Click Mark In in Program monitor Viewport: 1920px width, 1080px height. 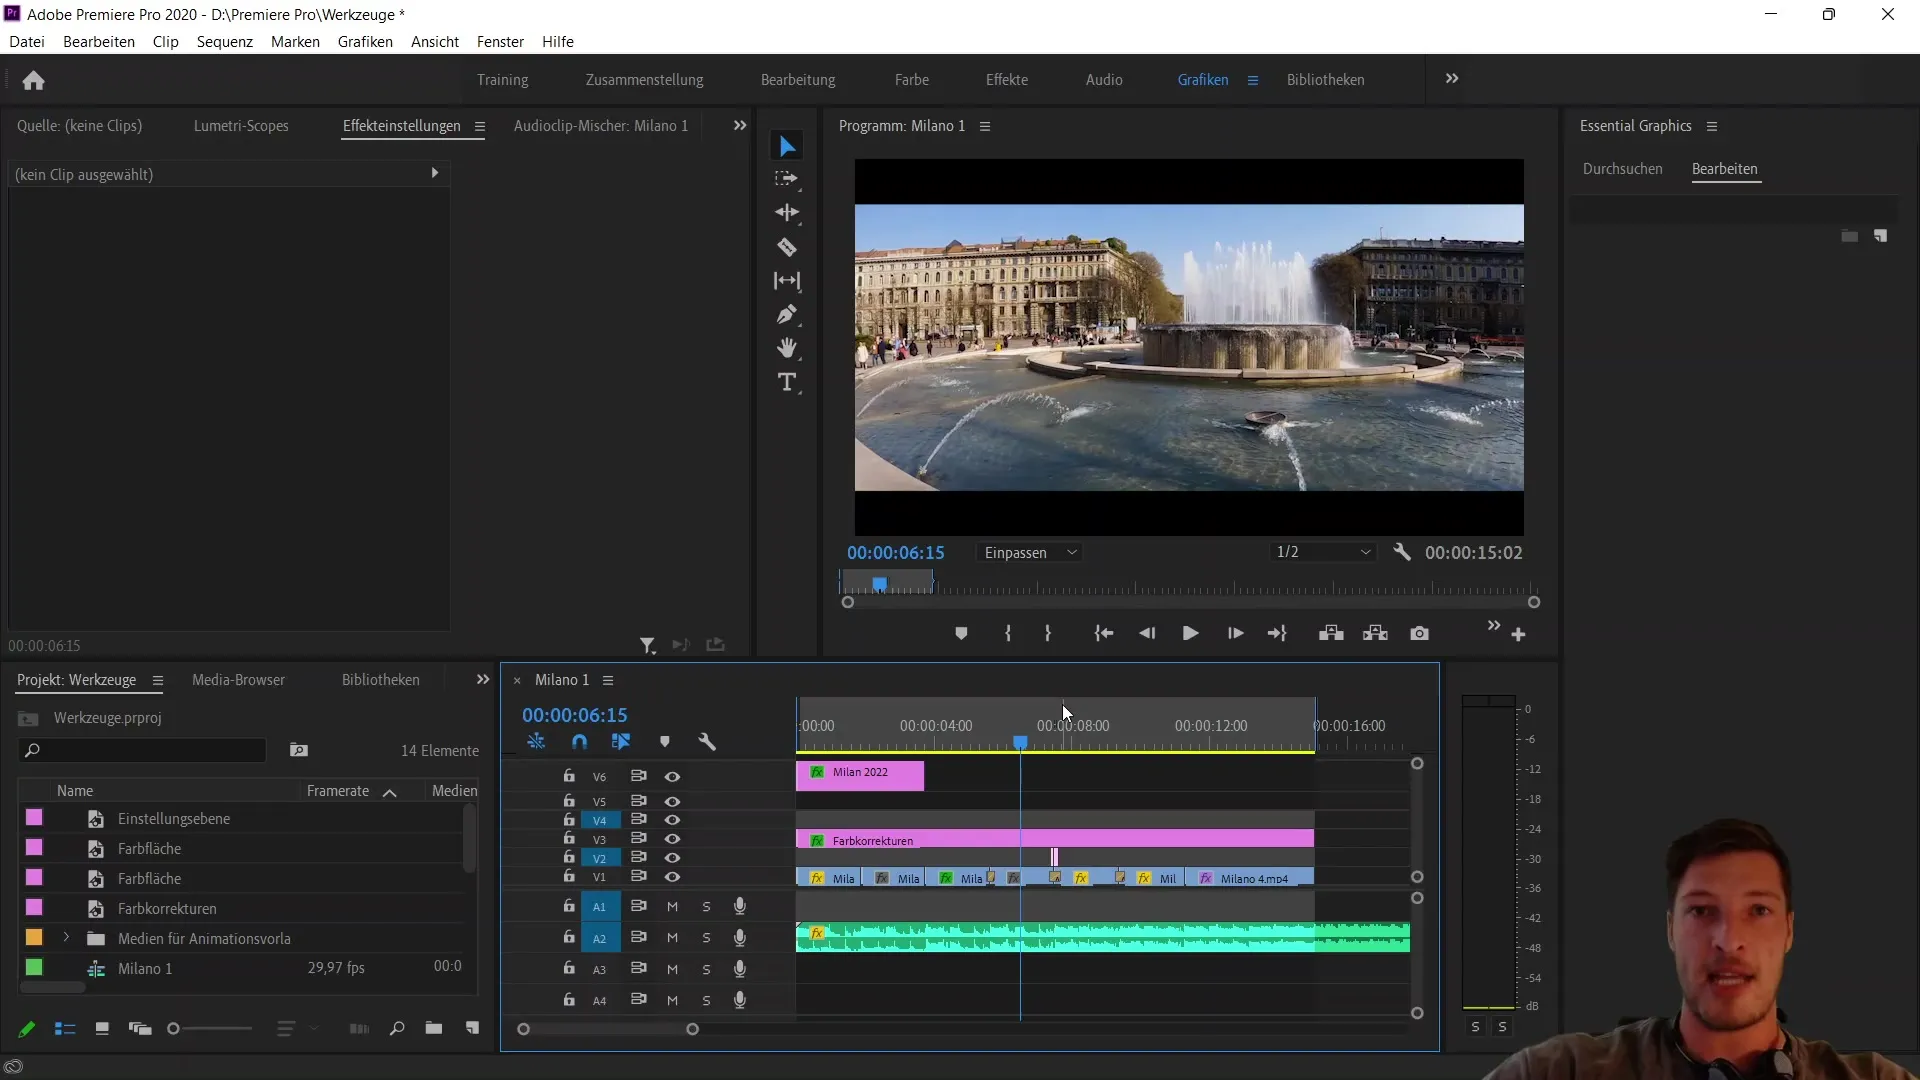[x=1008, y=634]
